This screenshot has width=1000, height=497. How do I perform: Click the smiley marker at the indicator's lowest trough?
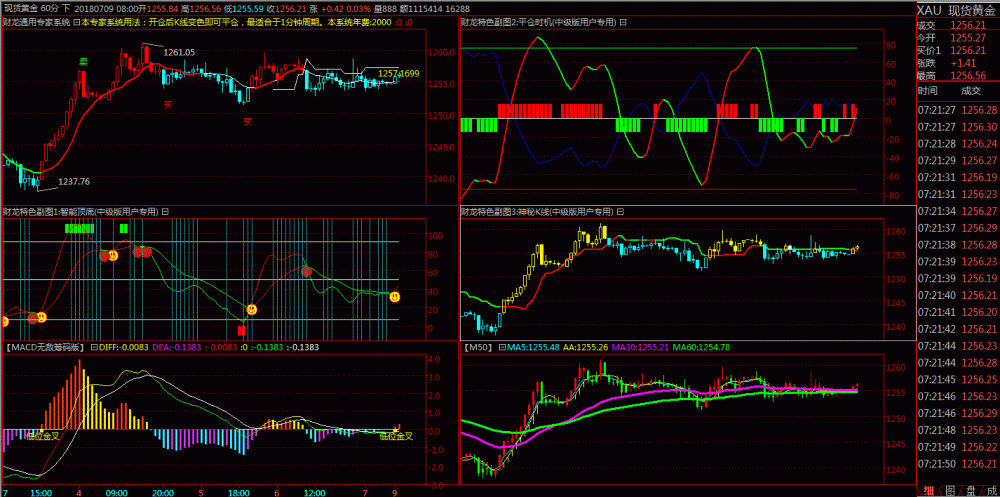[x=252, y=309]
